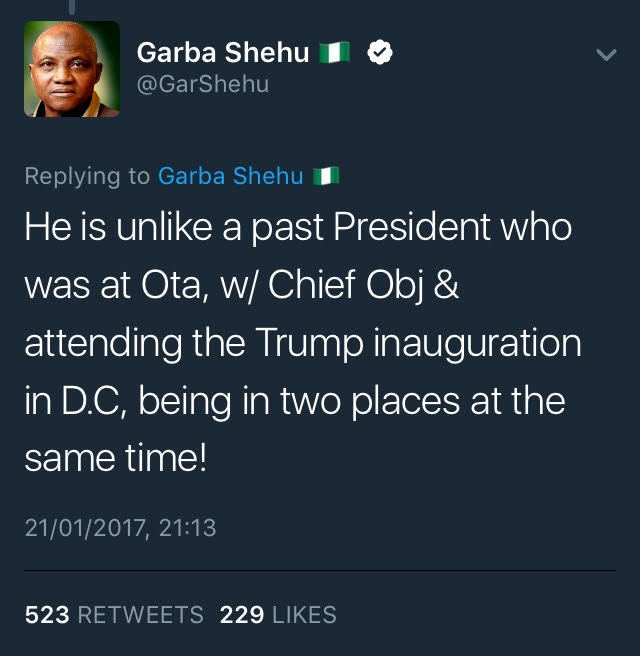
Task: View the RETWEETS list
Action: [141, 615]
